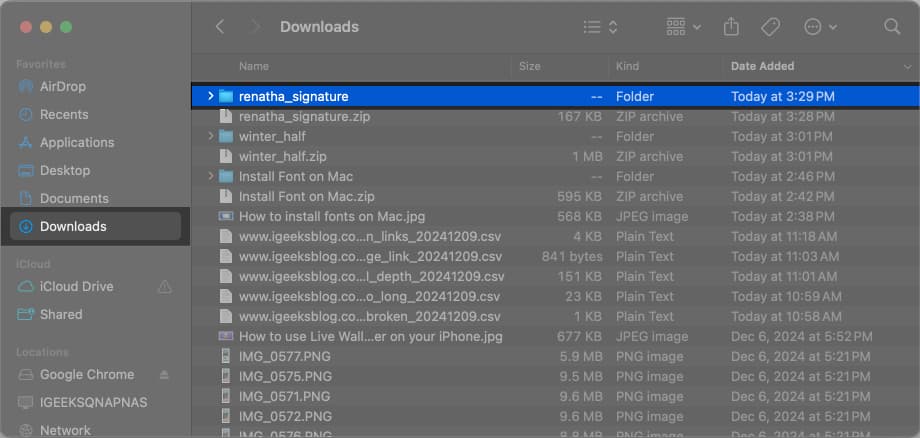The width and height of the screenshot is (920, 438).
Task: Select the o_long_20241209.csv file
Action: click(x=370, y=296)
